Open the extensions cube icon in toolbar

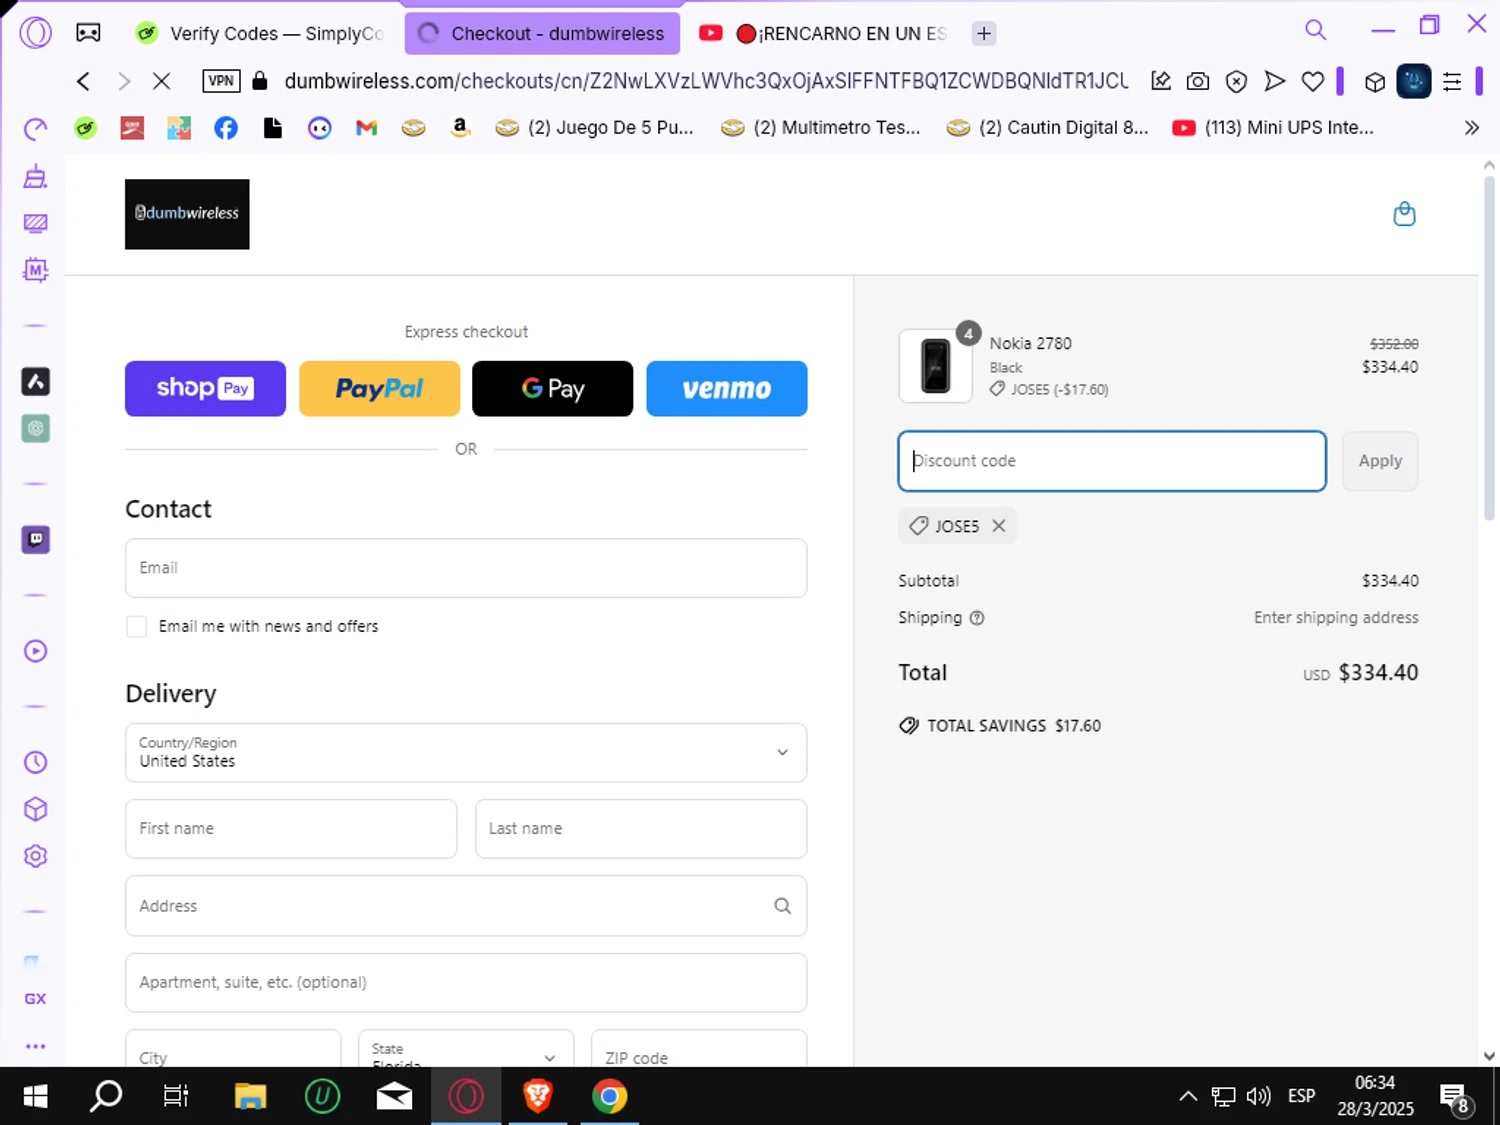(x=1375, y=82)
